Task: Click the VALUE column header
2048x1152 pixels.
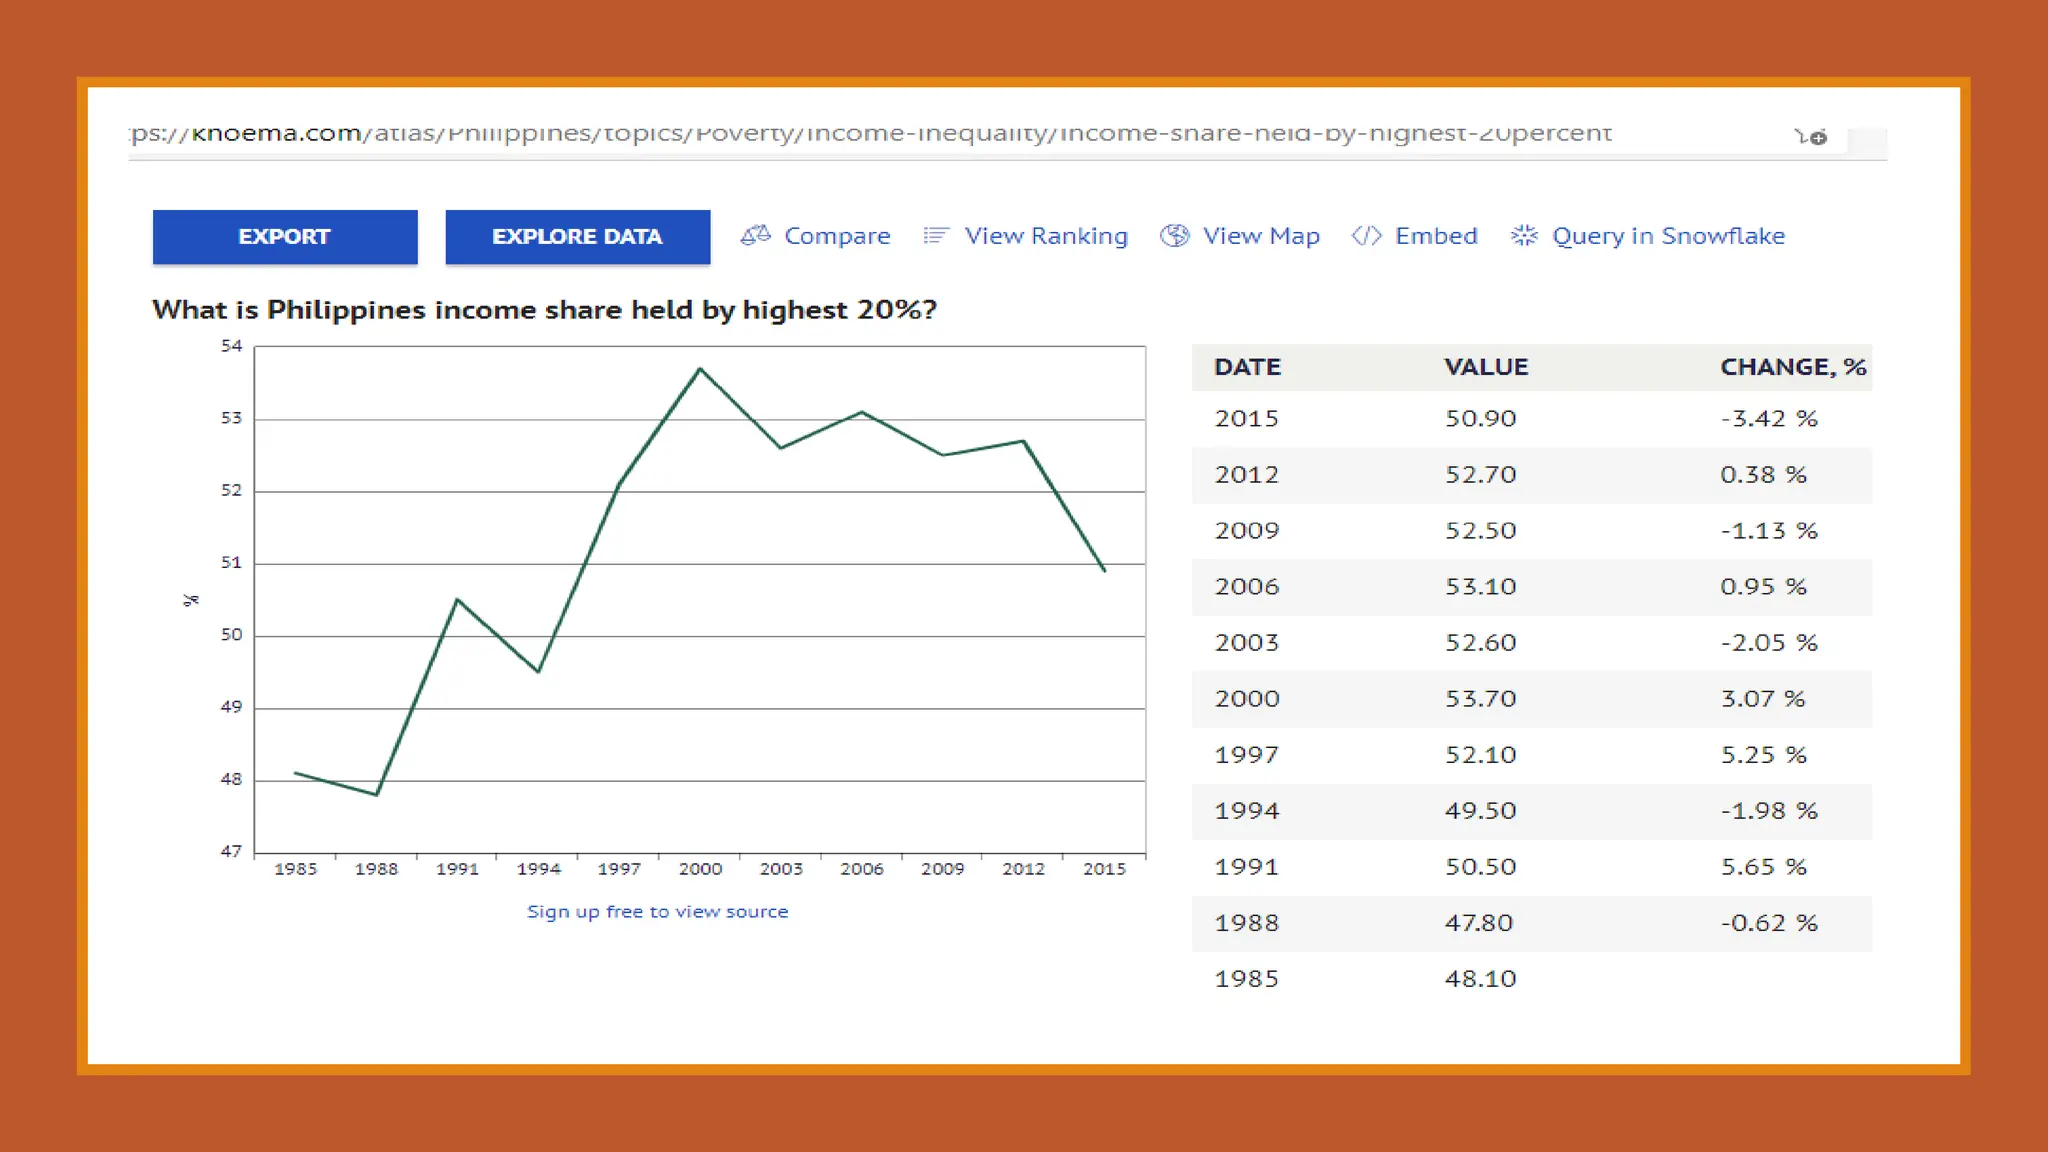Action: tap(1485, 367)
